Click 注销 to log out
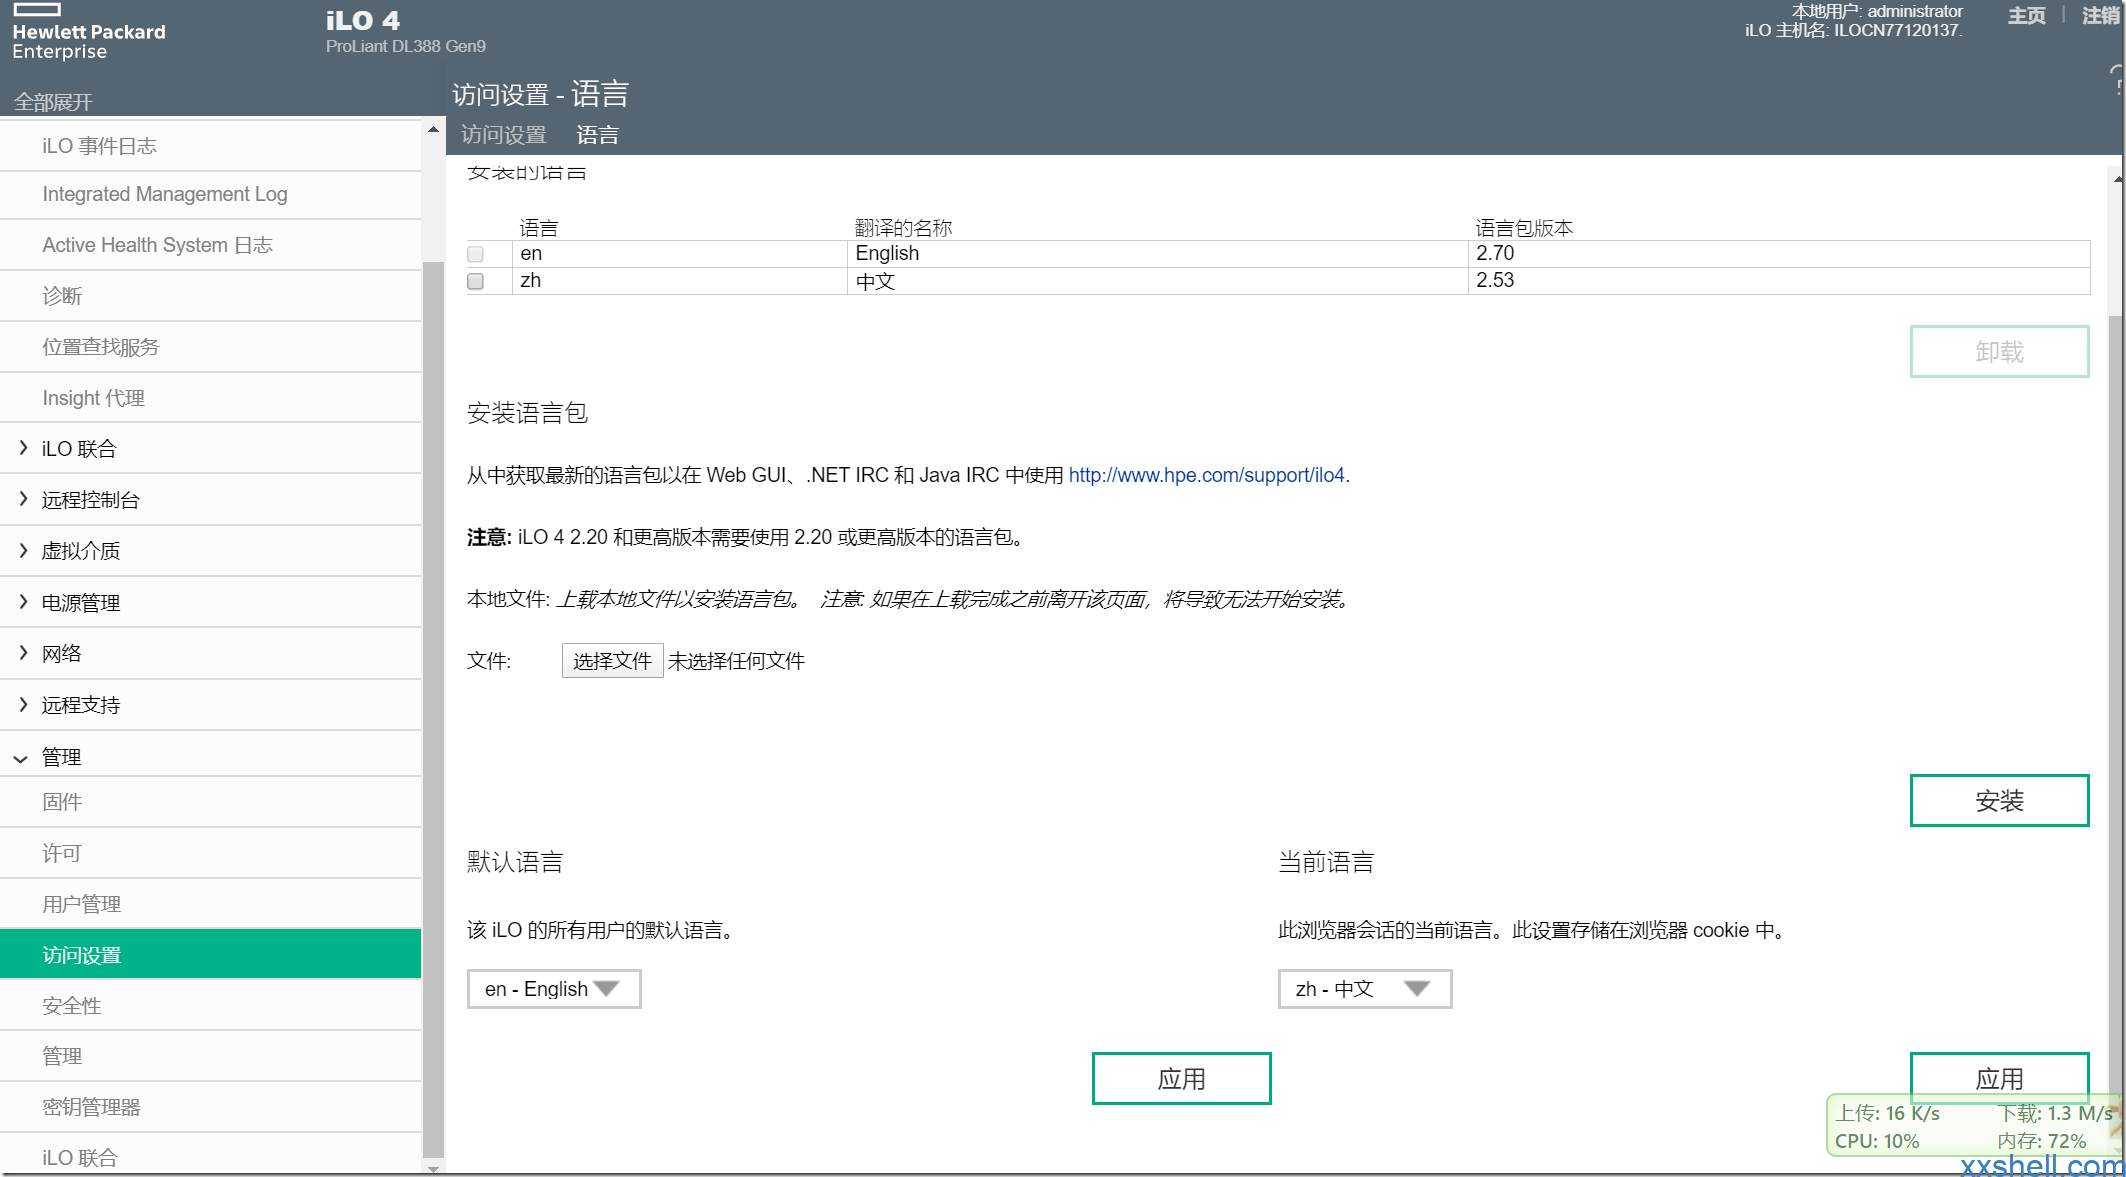 [x=2102, y=16]
